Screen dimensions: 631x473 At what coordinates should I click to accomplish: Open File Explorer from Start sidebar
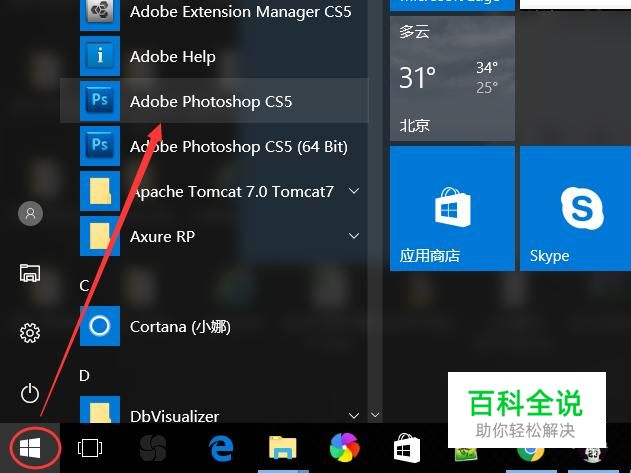(x=30, y=273)
